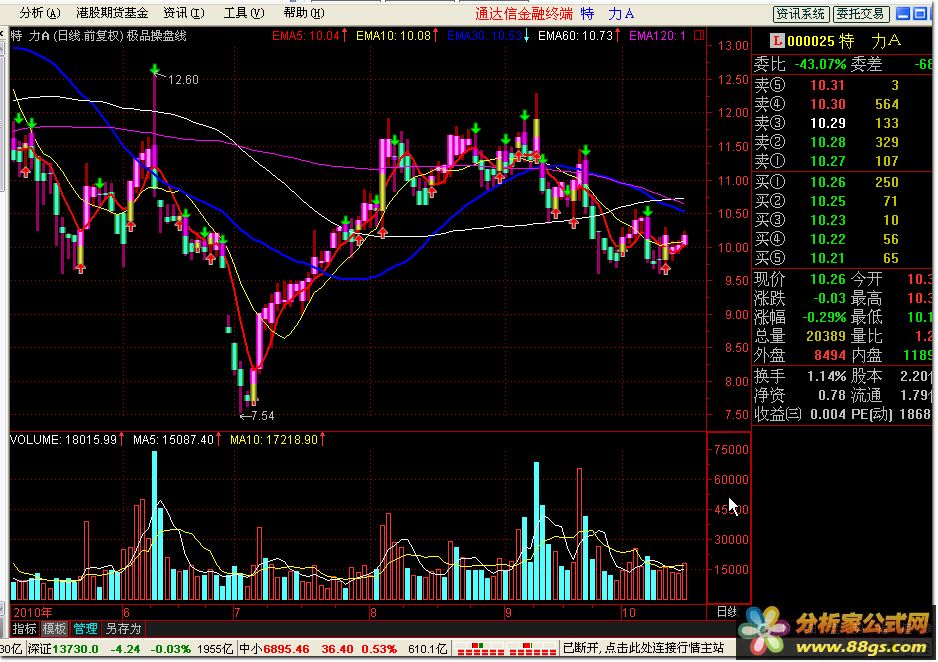Click the 13.00 price axis label

pyautogui.click(x=733, y=46)
